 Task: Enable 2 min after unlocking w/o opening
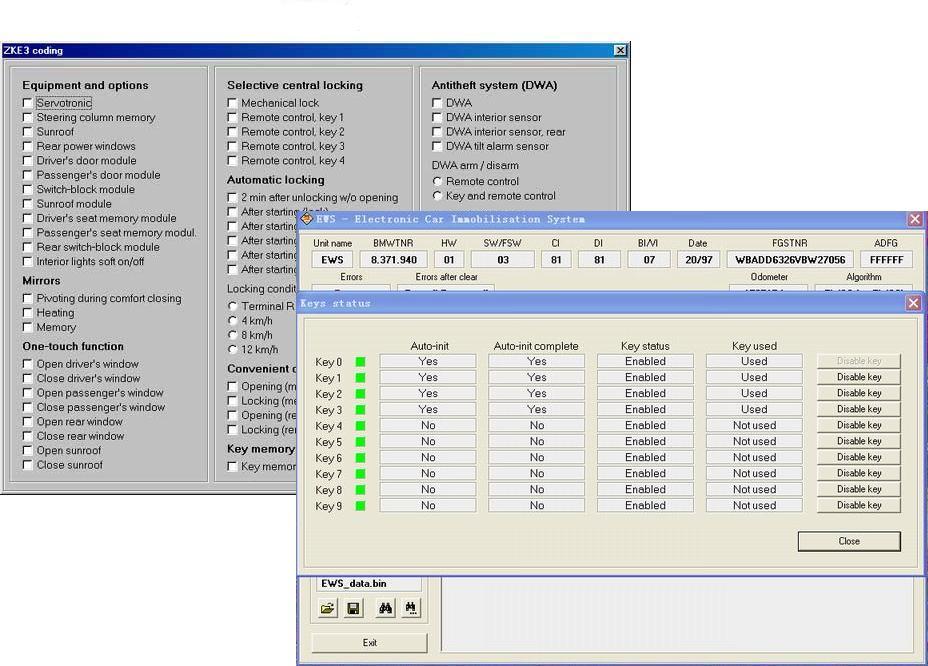point(232,197)
